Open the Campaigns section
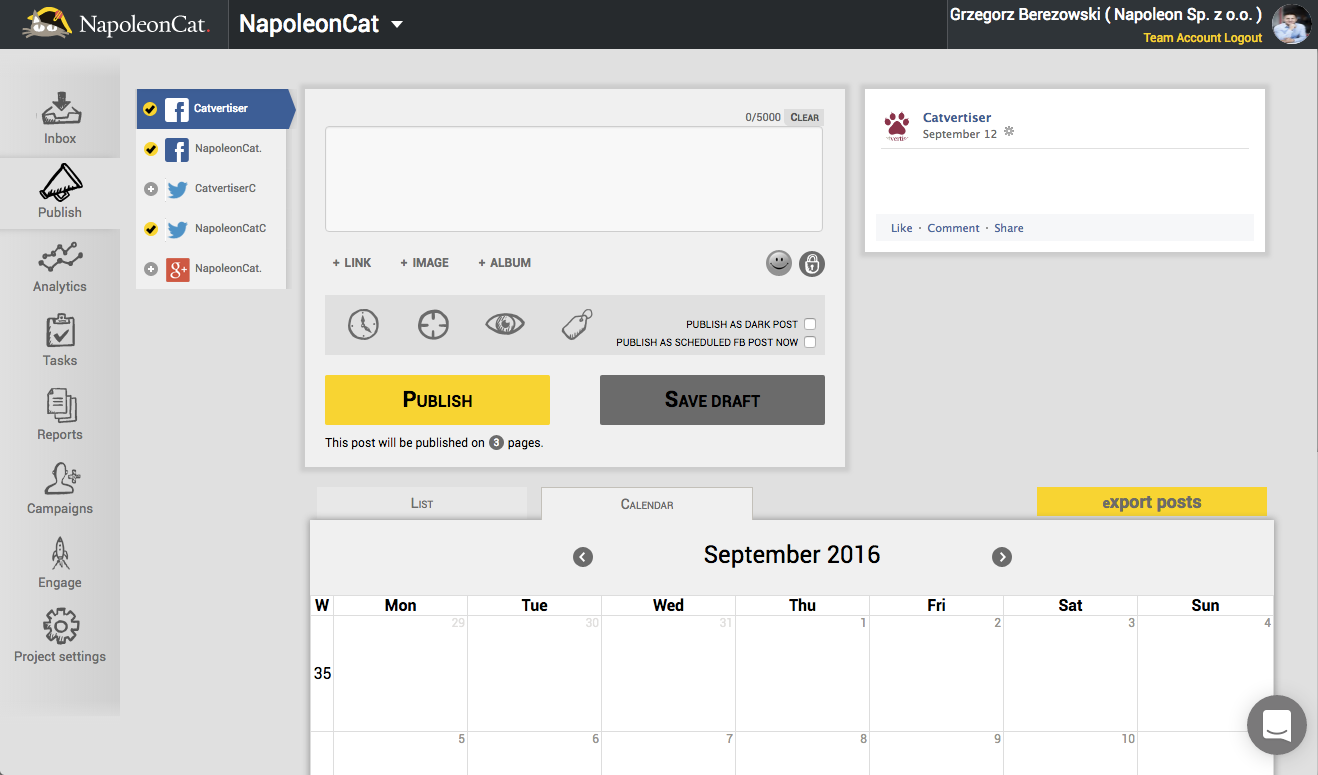The width and height of the screenshot is (1318, 775). point(60,488)
